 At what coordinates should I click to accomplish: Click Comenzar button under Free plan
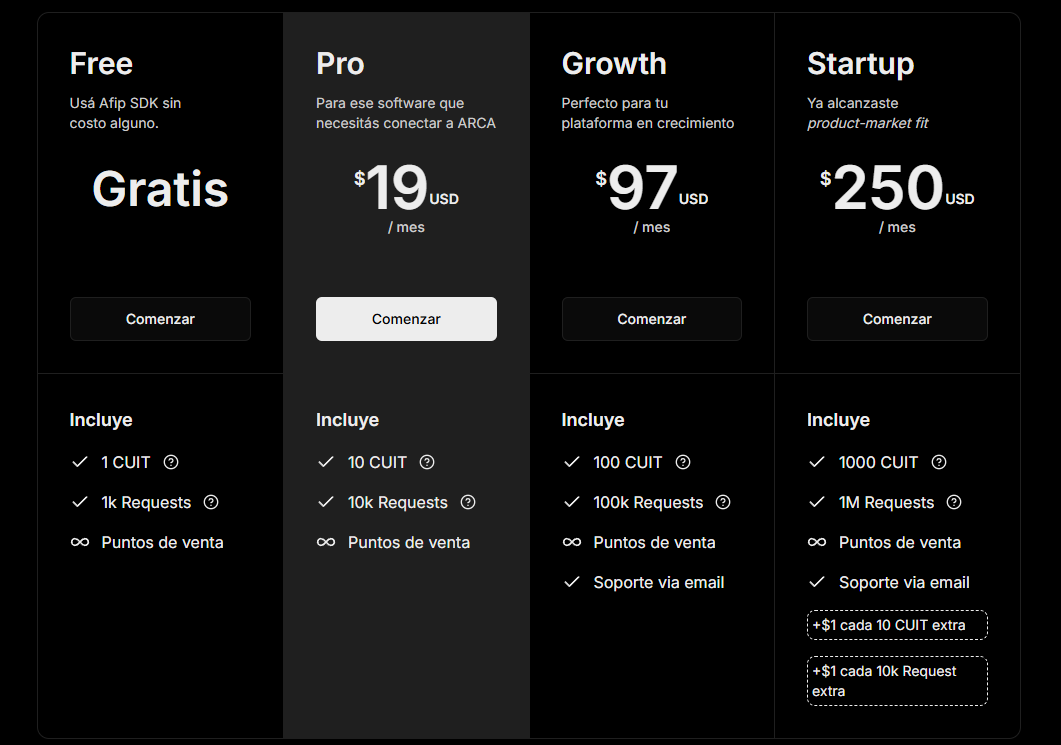click(160, 319)
